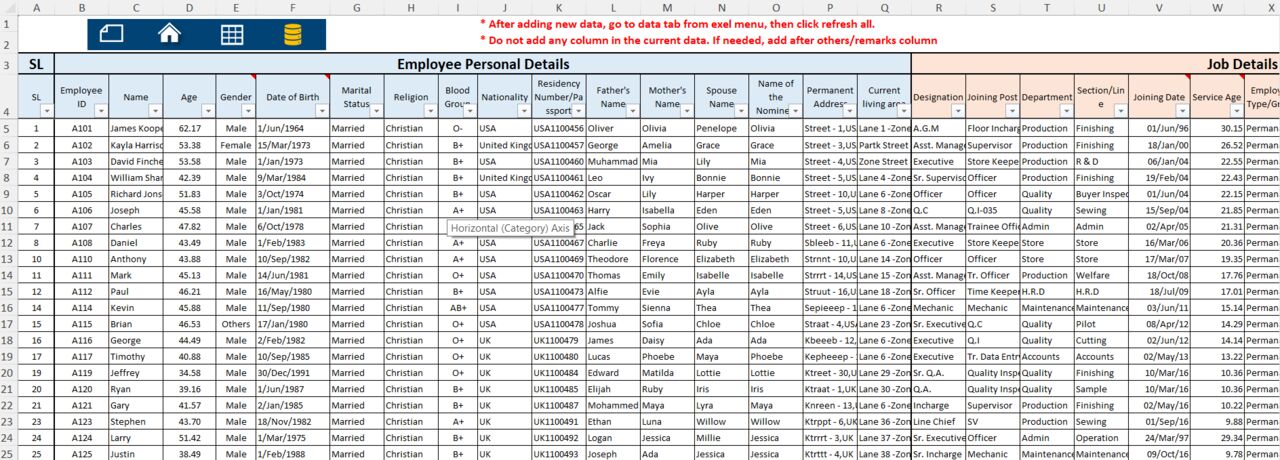
Task: Open Name of the Nominee filter
Action: [795, 111]
